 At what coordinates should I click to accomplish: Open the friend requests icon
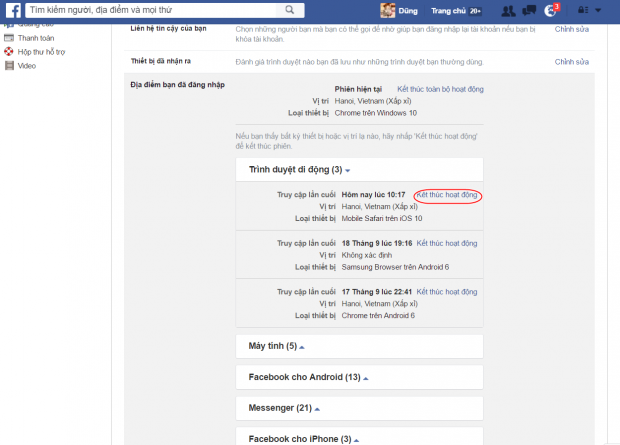click(x=508, y=11)
